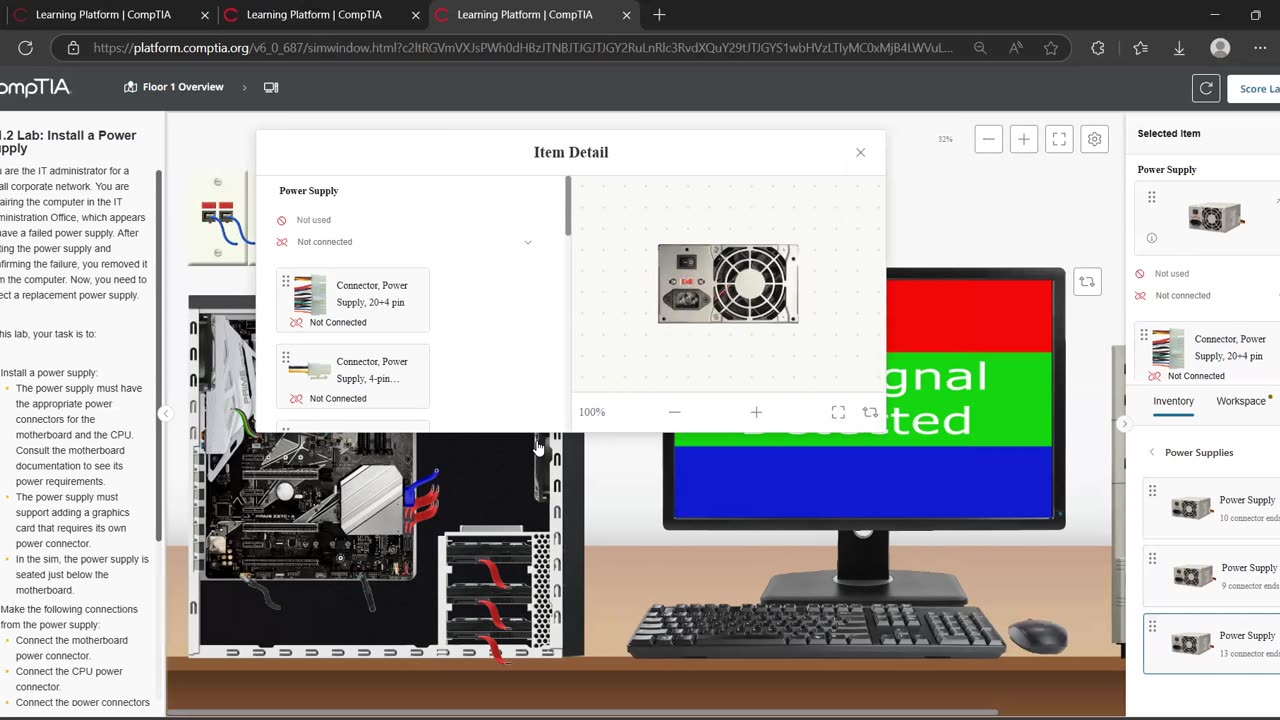Click site info lock icon in address bar
The height and width of the screenshot is (720, 1280).
coord(73,48)
